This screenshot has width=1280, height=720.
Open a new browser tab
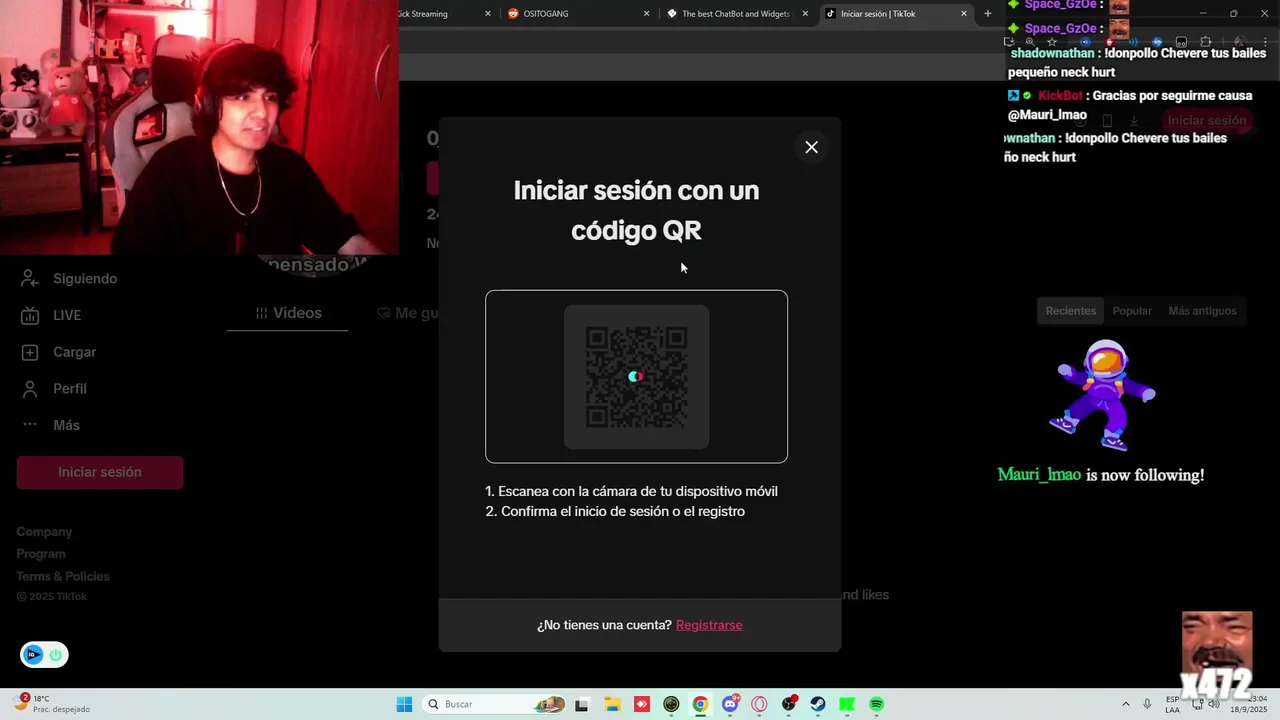[x=988, y=14]
